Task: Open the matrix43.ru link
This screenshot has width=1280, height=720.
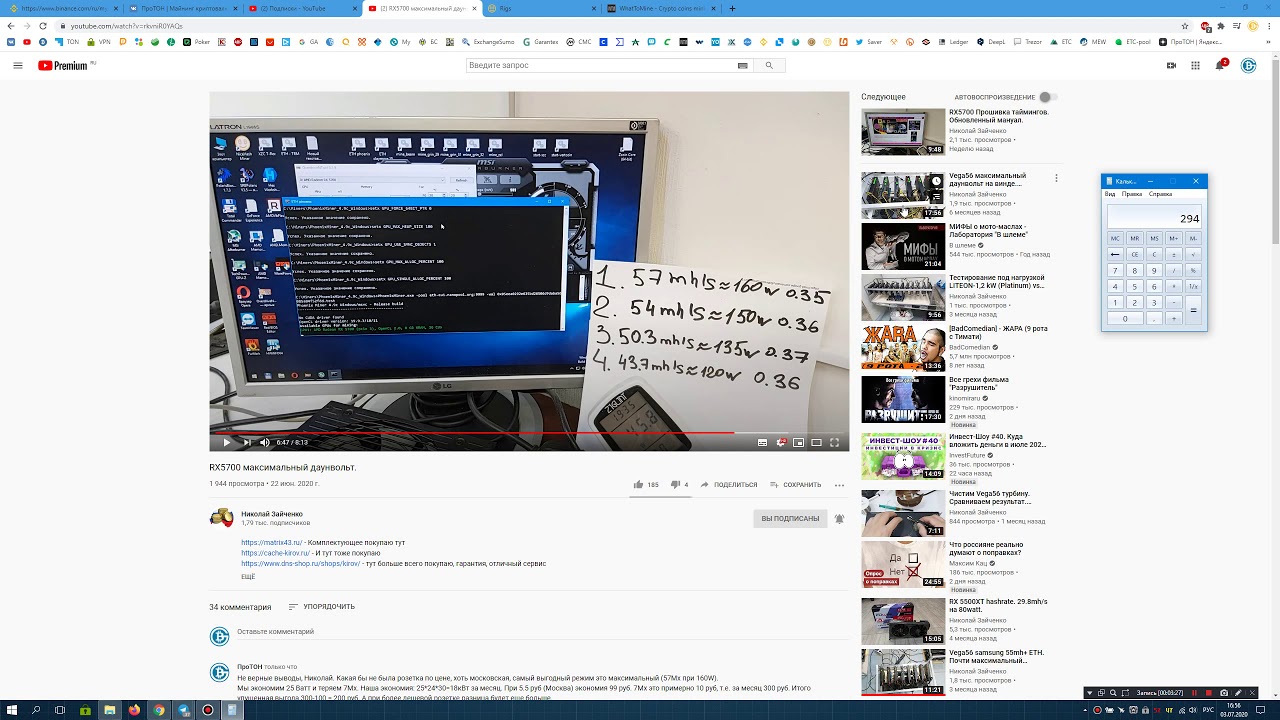Action: click(271, 543)
